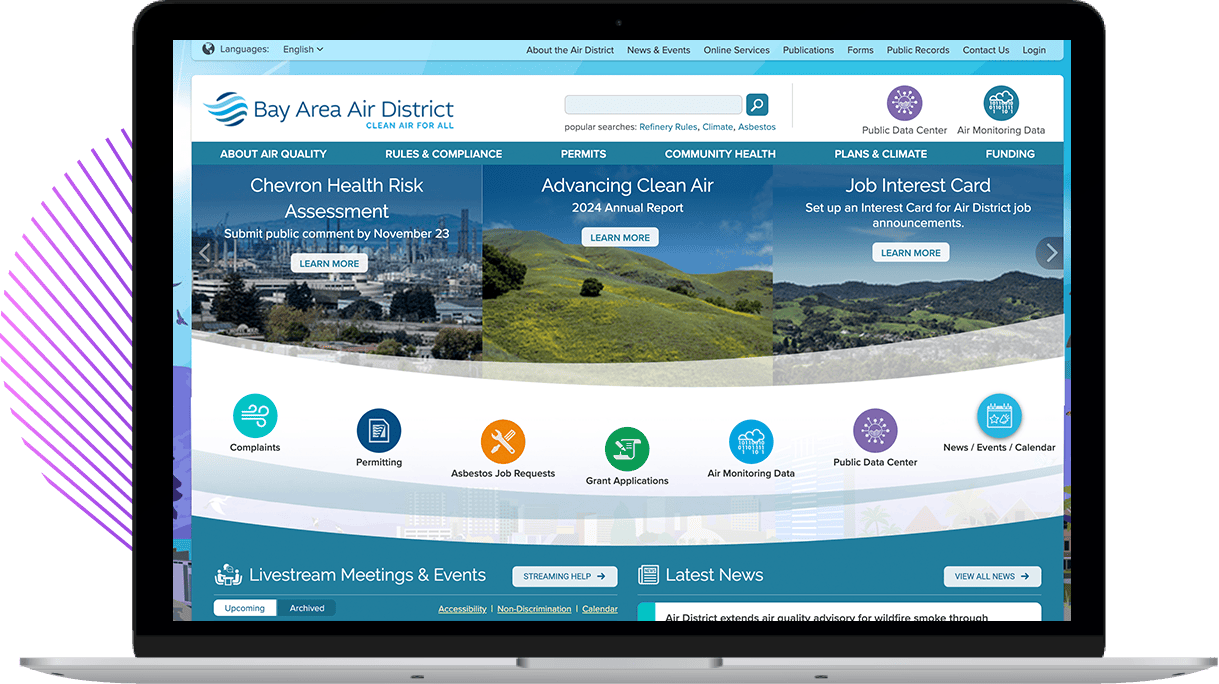Open About the Air District link
The width and height of the screenshot is (1219, 684).
[x=570, y=50]
